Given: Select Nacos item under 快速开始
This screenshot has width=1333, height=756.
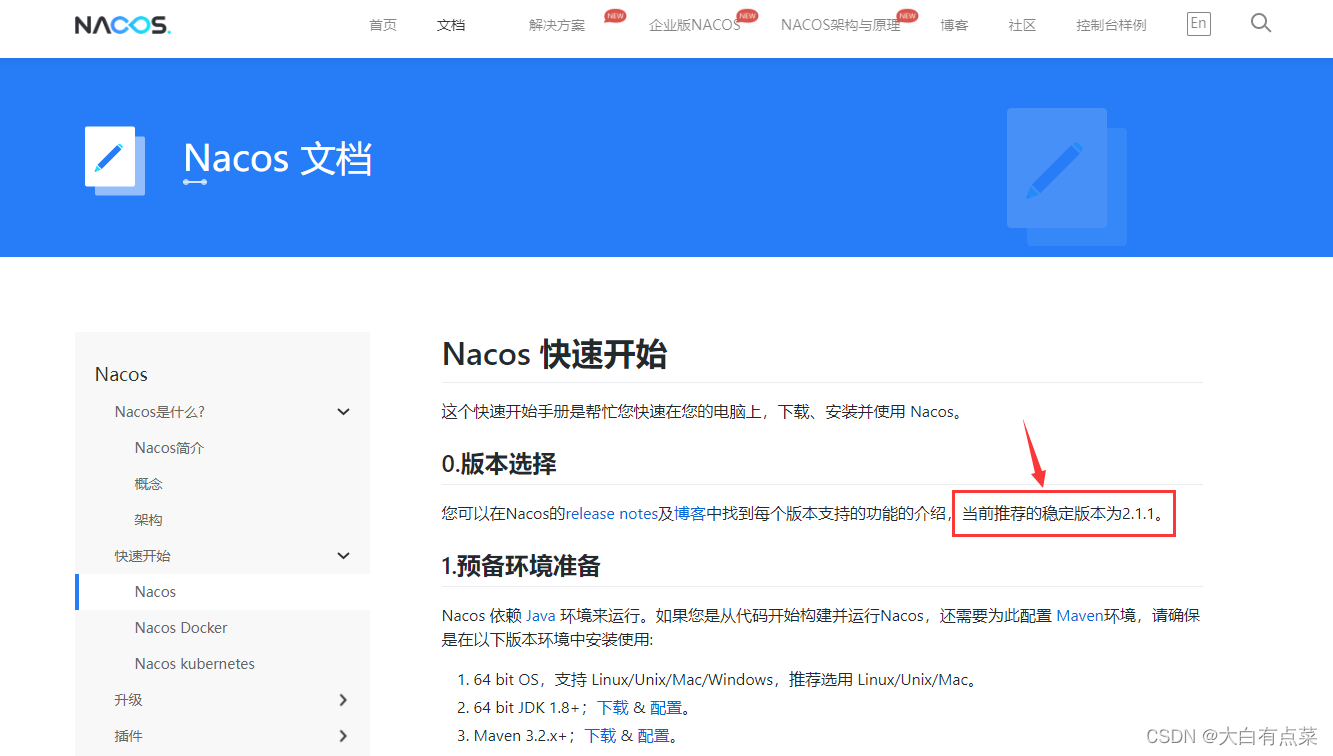Looking at the screenshot, I should coord(155,592).
